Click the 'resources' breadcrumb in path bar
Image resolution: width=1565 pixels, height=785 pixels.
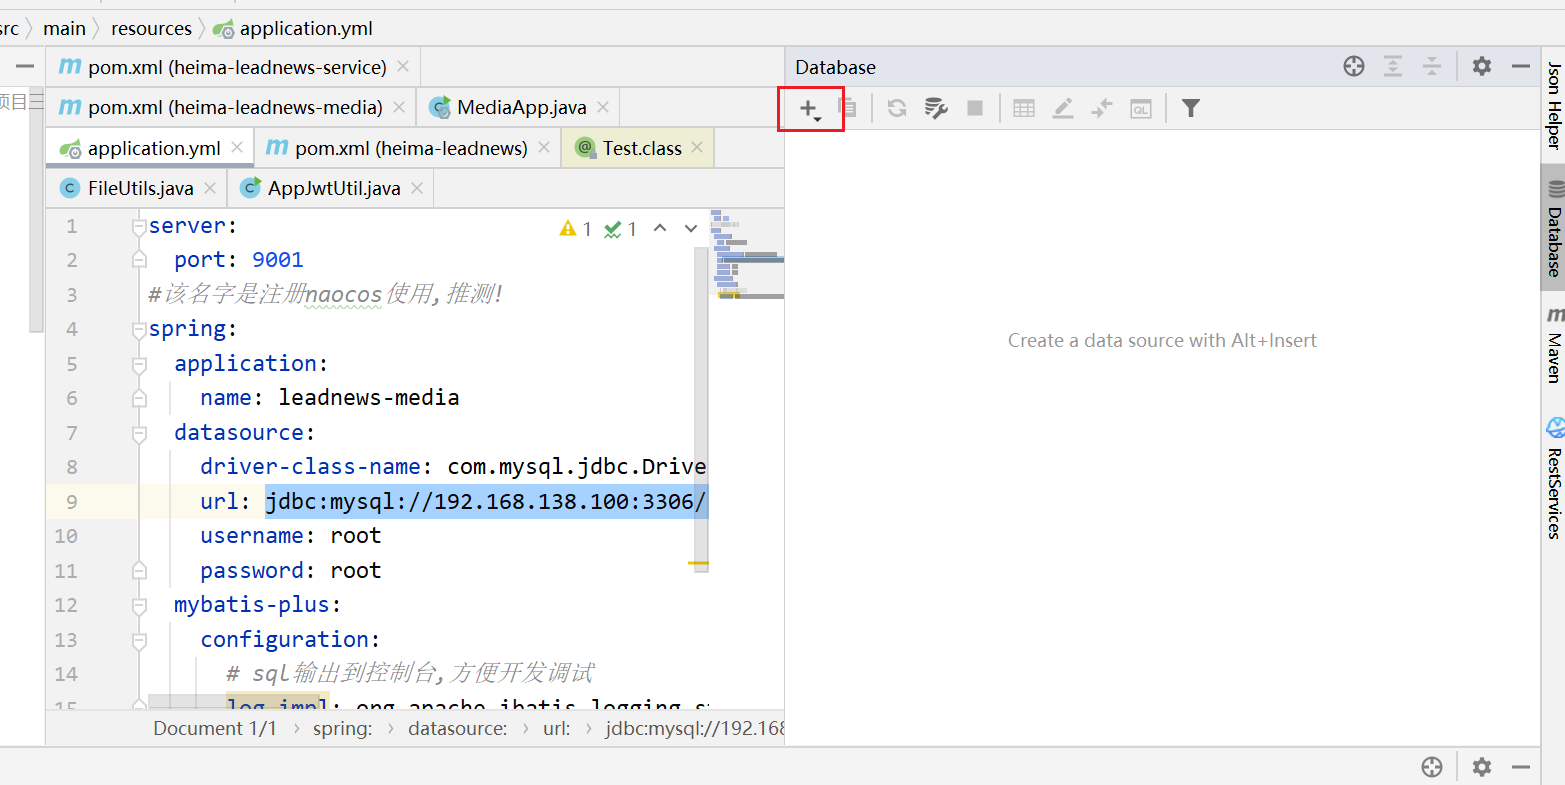pos(151,28)
